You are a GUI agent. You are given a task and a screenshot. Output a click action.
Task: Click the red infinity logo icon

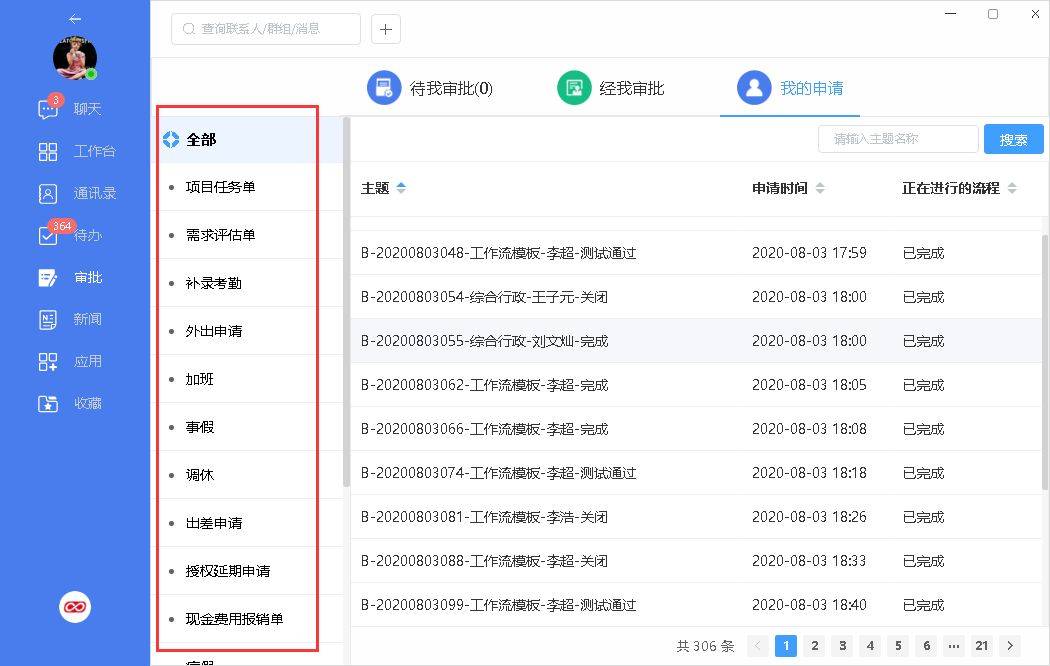(75, 606)
